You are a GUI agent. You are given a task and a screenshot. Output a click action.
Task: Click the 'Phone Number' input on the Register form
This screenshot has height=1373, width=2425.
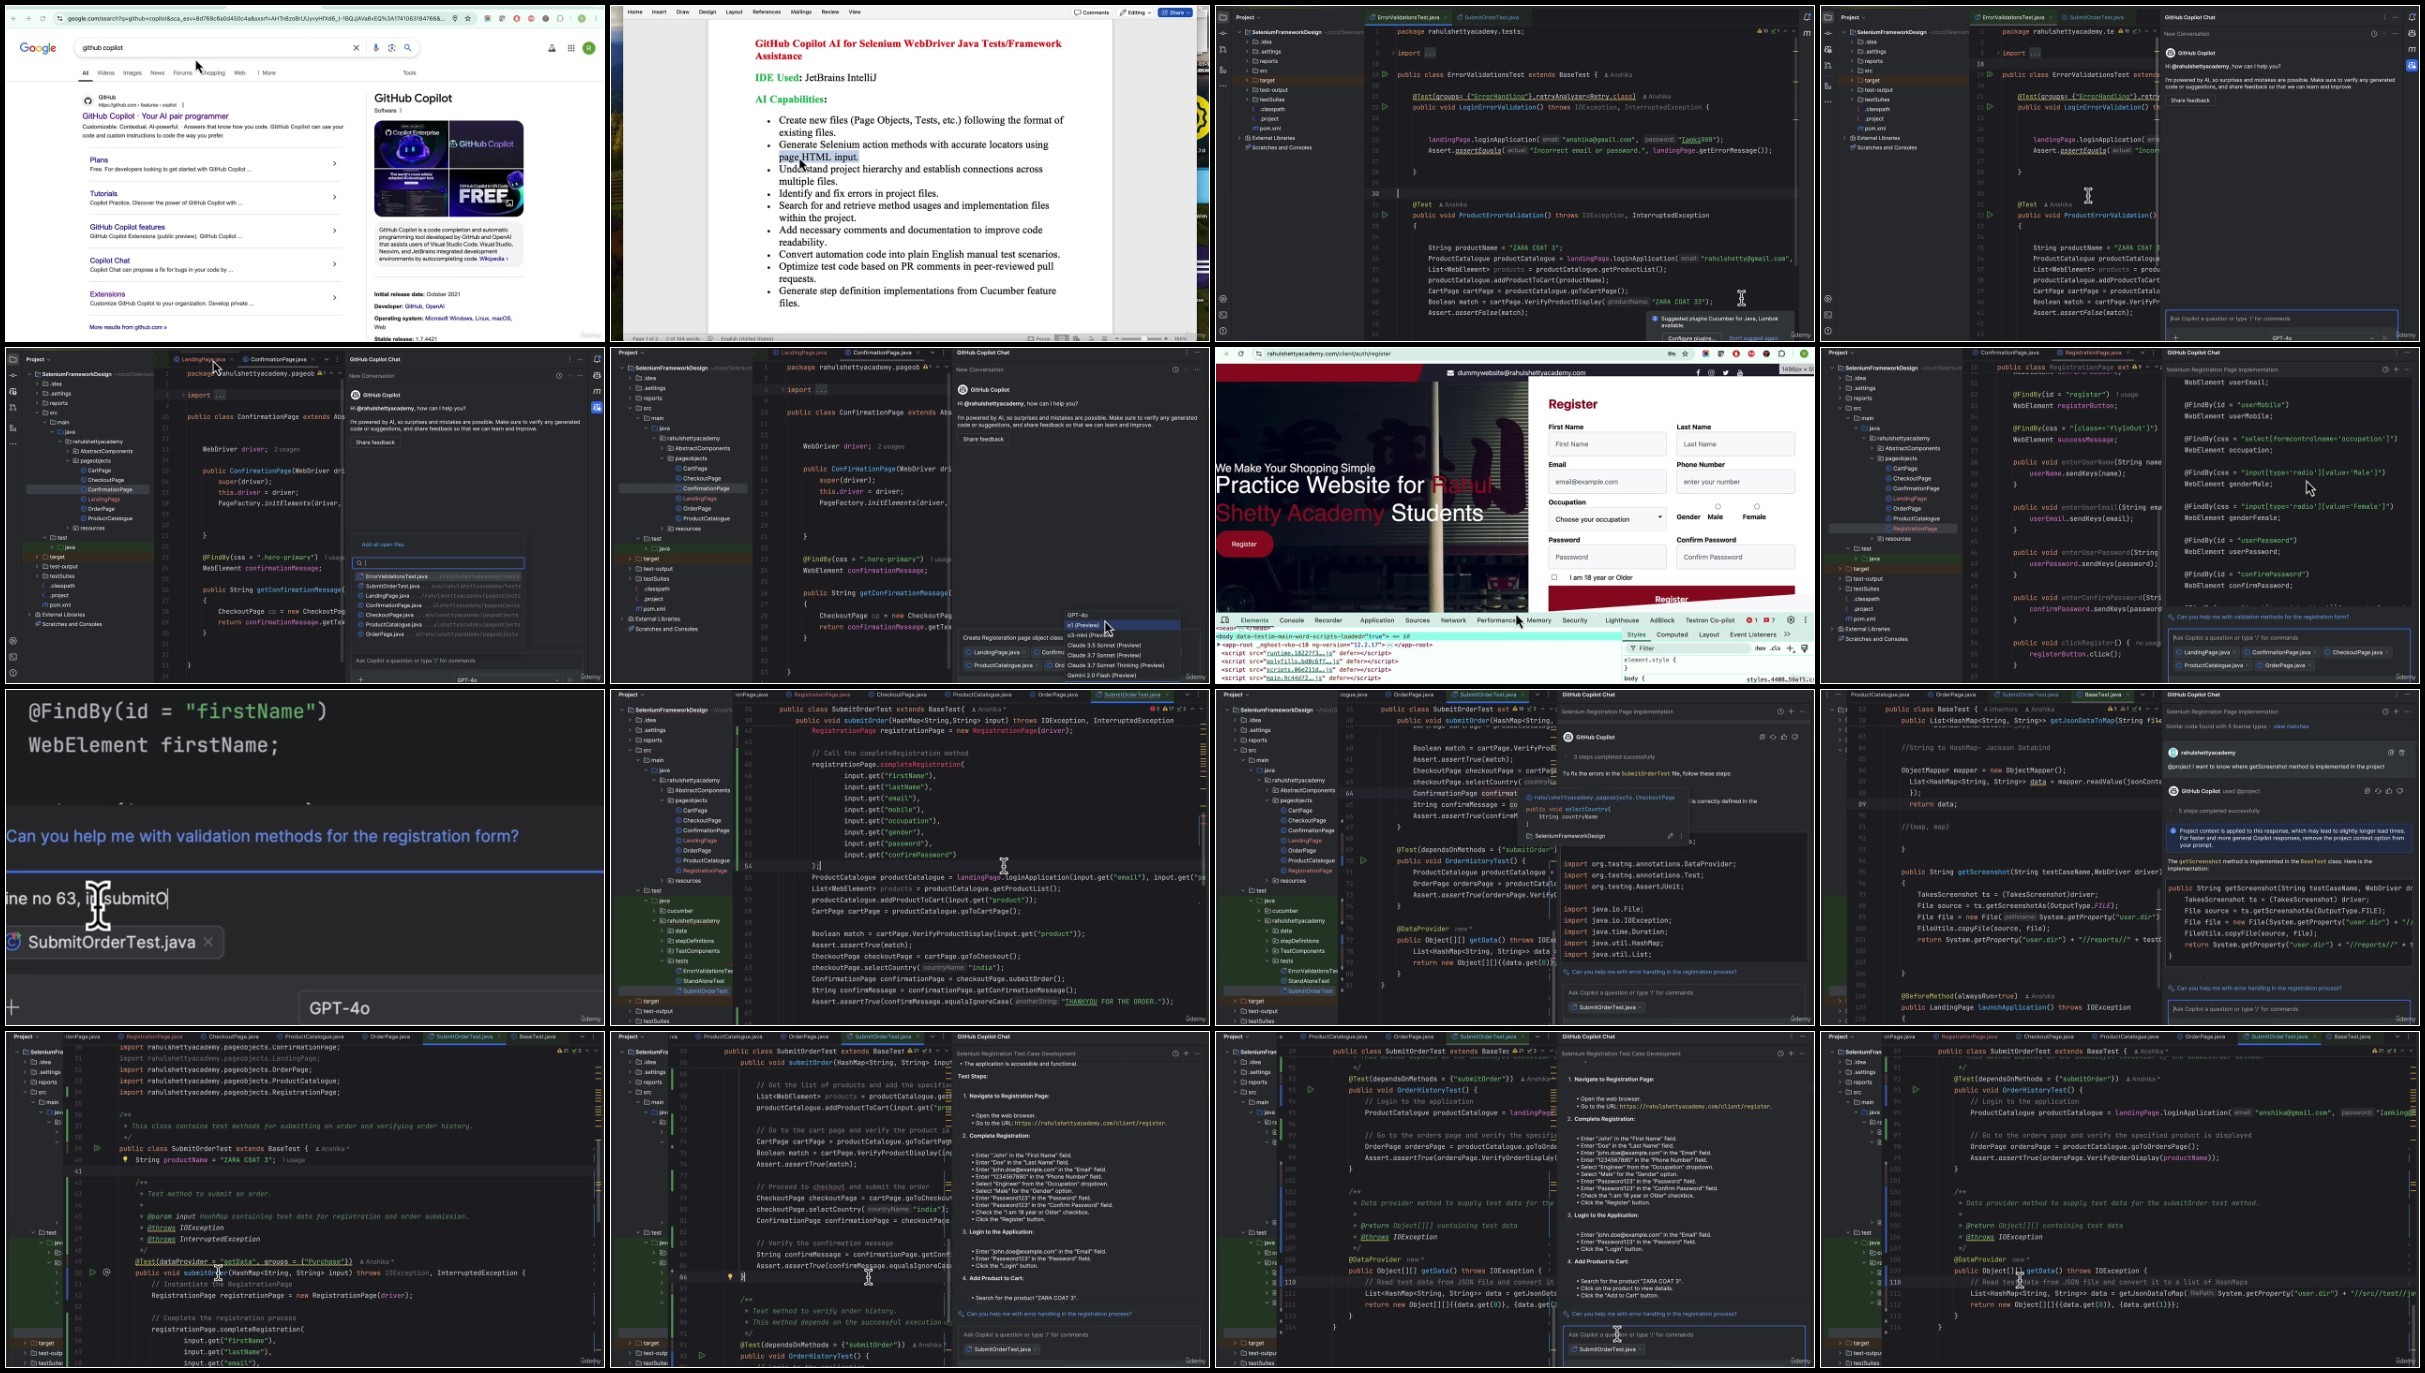(x=1735, y=482)
